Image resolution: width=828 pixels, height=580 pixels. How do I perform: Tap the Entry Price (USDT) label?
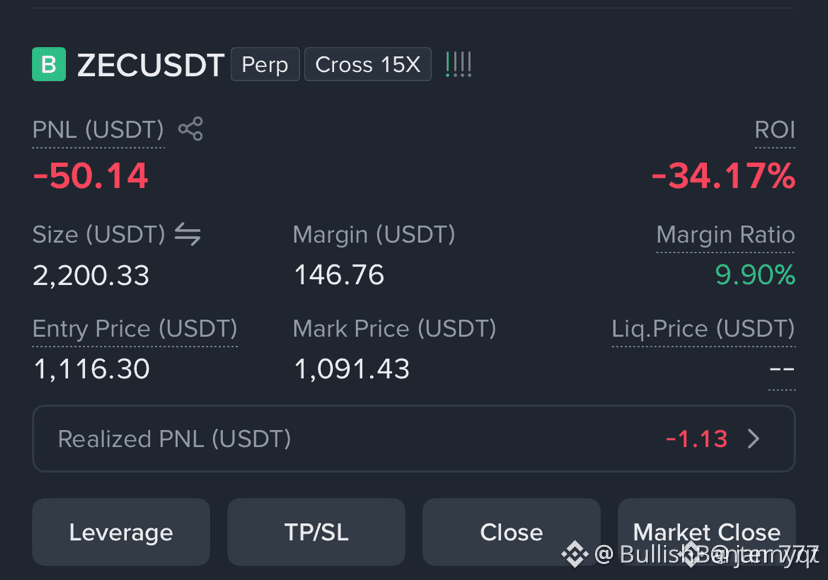pyautogui.click(x=135, y=329)
